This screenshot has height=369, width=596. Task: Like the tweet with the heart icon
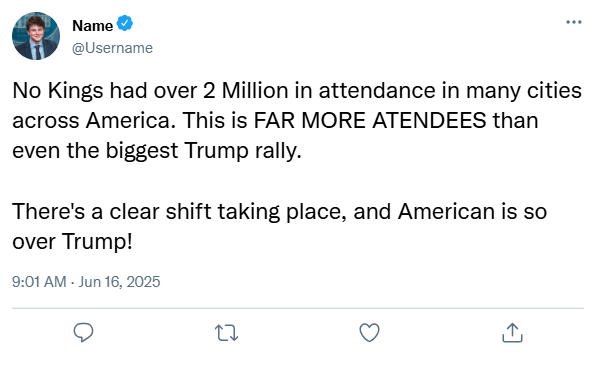(369, 333)
